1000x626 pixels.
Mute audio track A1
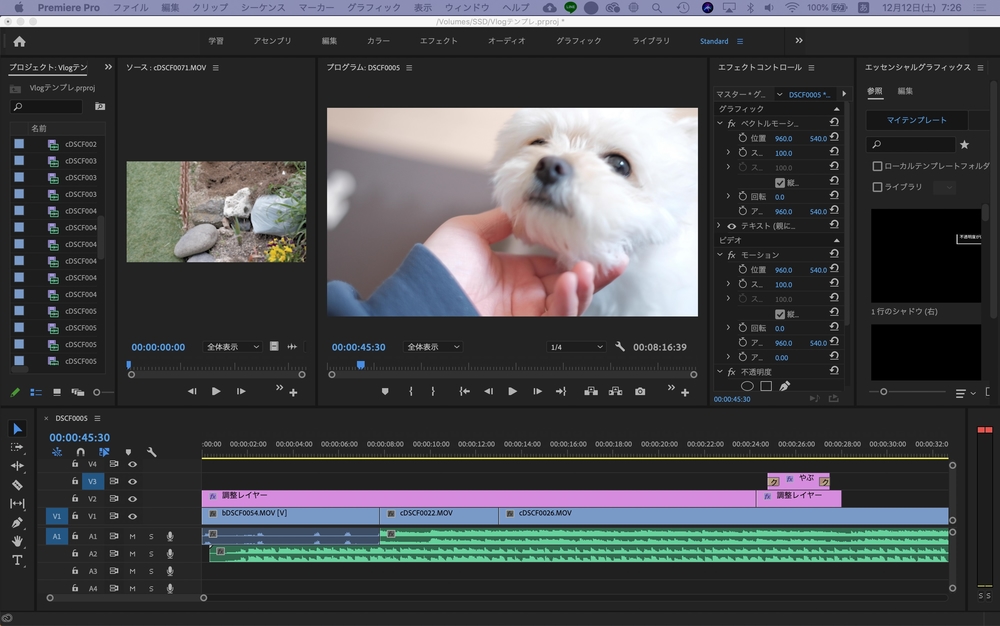133,536
